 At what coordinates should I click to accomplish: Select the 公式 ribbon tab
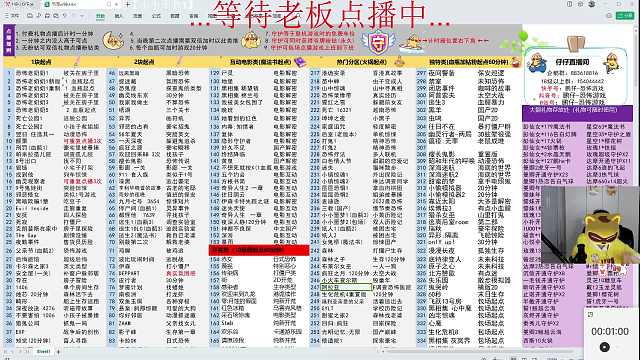[x=156, y=16]
